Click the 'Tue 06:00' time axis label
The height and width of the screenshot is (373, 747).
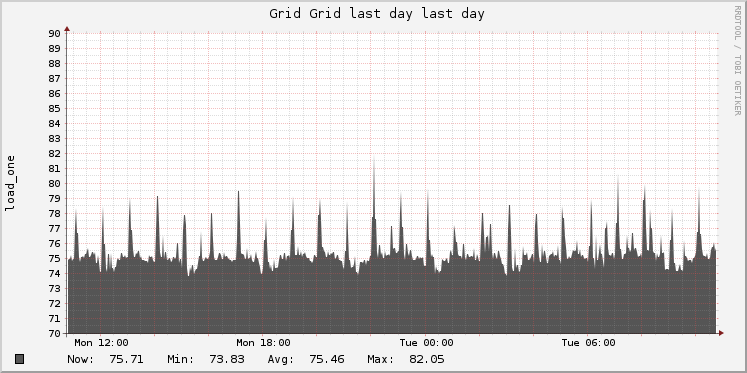(588, 343)
